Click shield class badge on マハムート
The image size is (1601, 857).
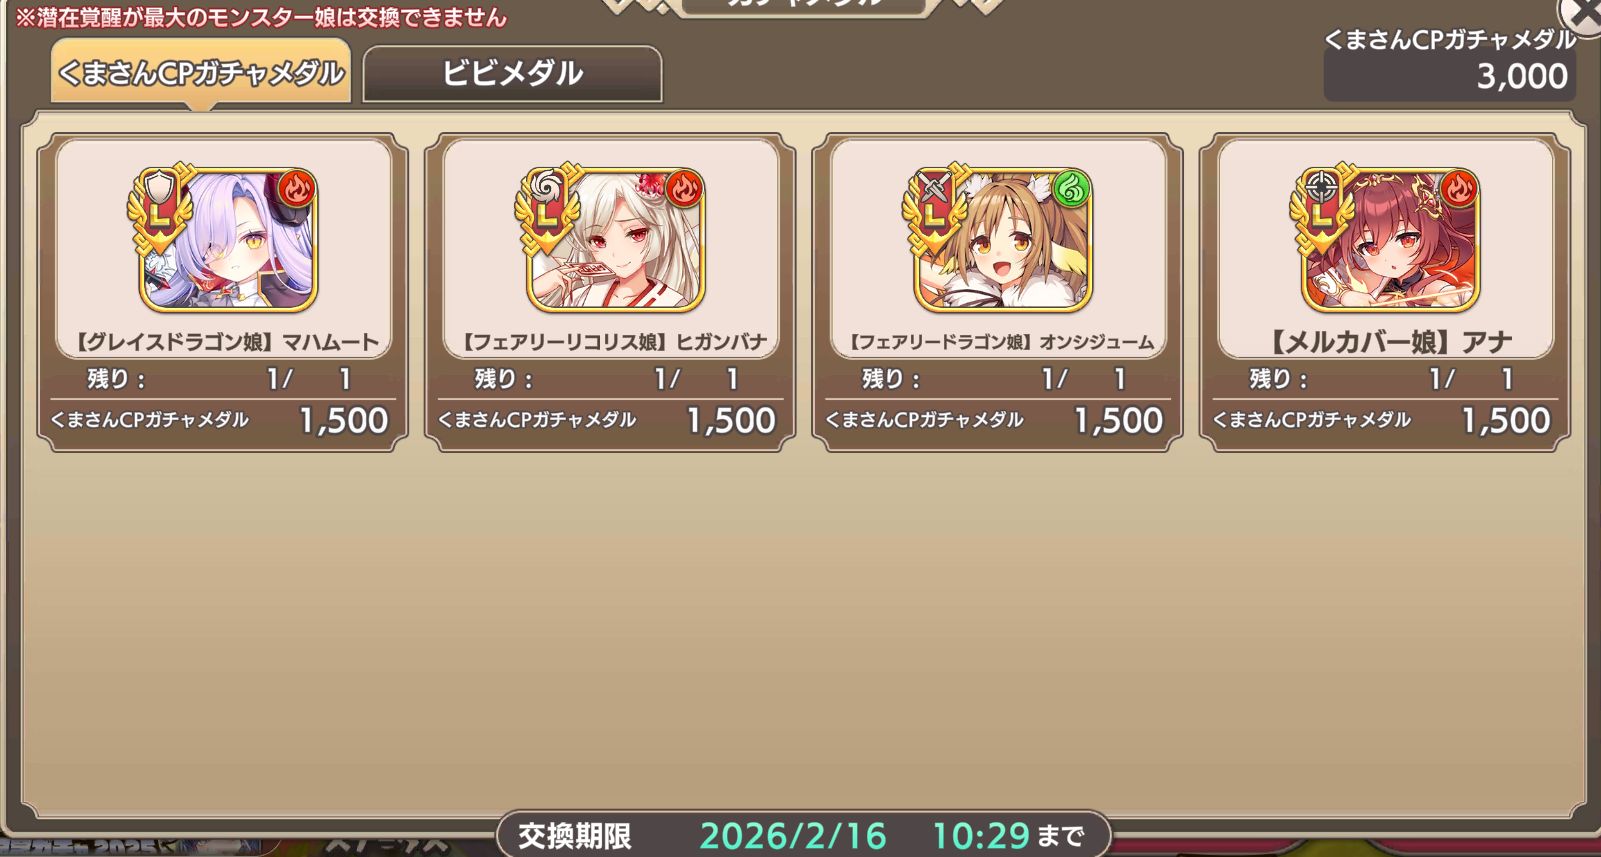point(160,186)
